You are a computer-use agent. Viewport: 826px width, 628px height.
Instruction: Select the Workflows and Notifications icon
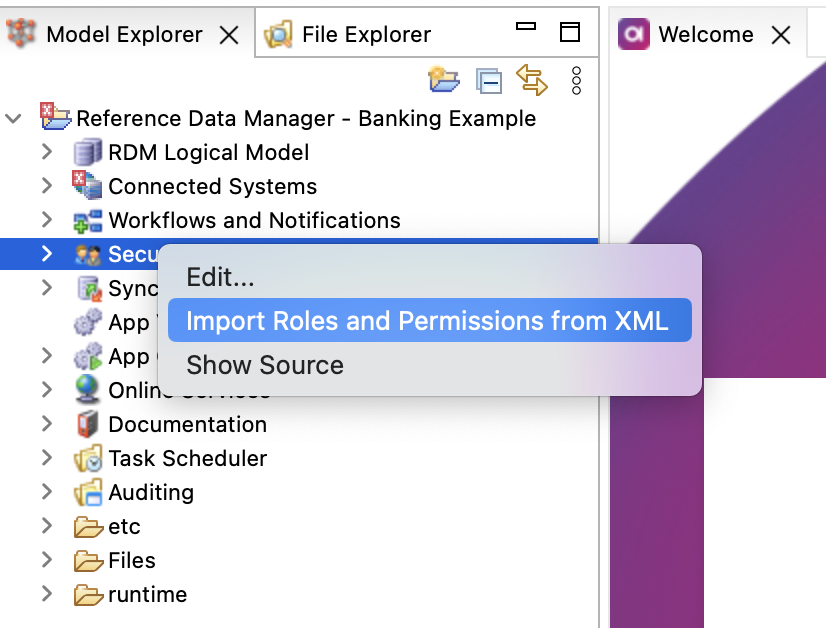89,220
